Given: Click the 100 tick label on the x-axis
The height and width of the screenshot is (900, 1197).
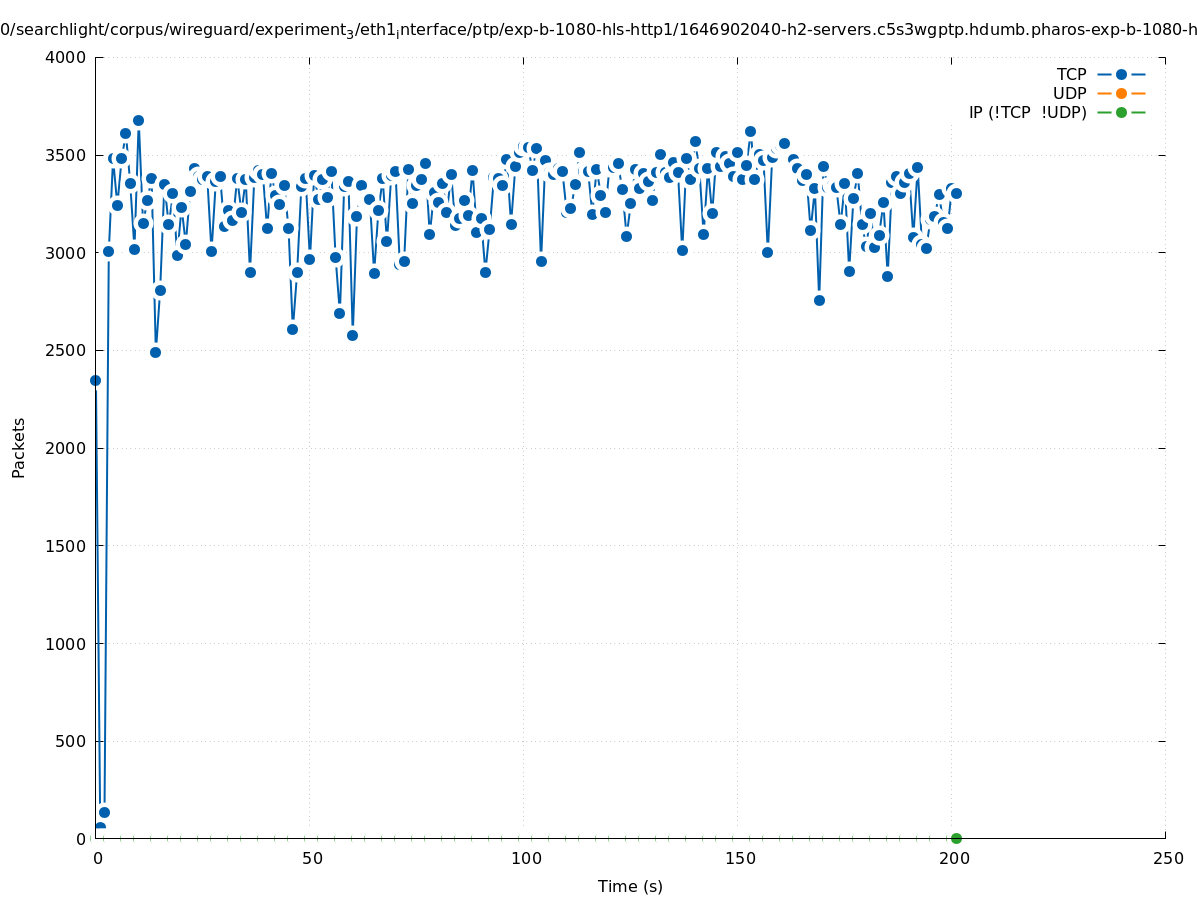Looking at the screenshot, I should click(x=525, y=858).
